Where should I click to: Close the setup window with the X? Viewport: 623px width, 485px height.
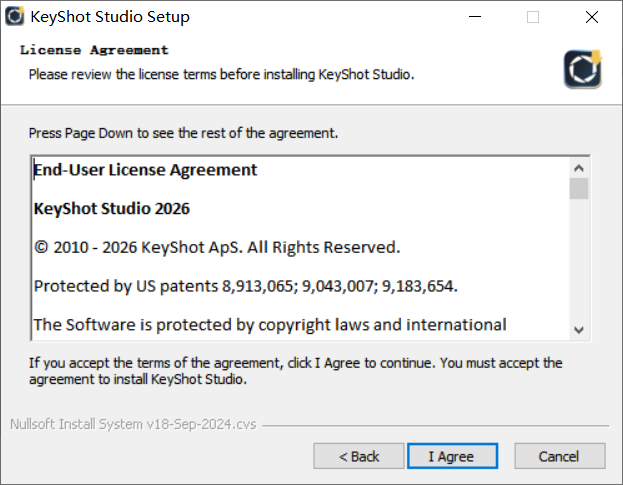point(592,17)
